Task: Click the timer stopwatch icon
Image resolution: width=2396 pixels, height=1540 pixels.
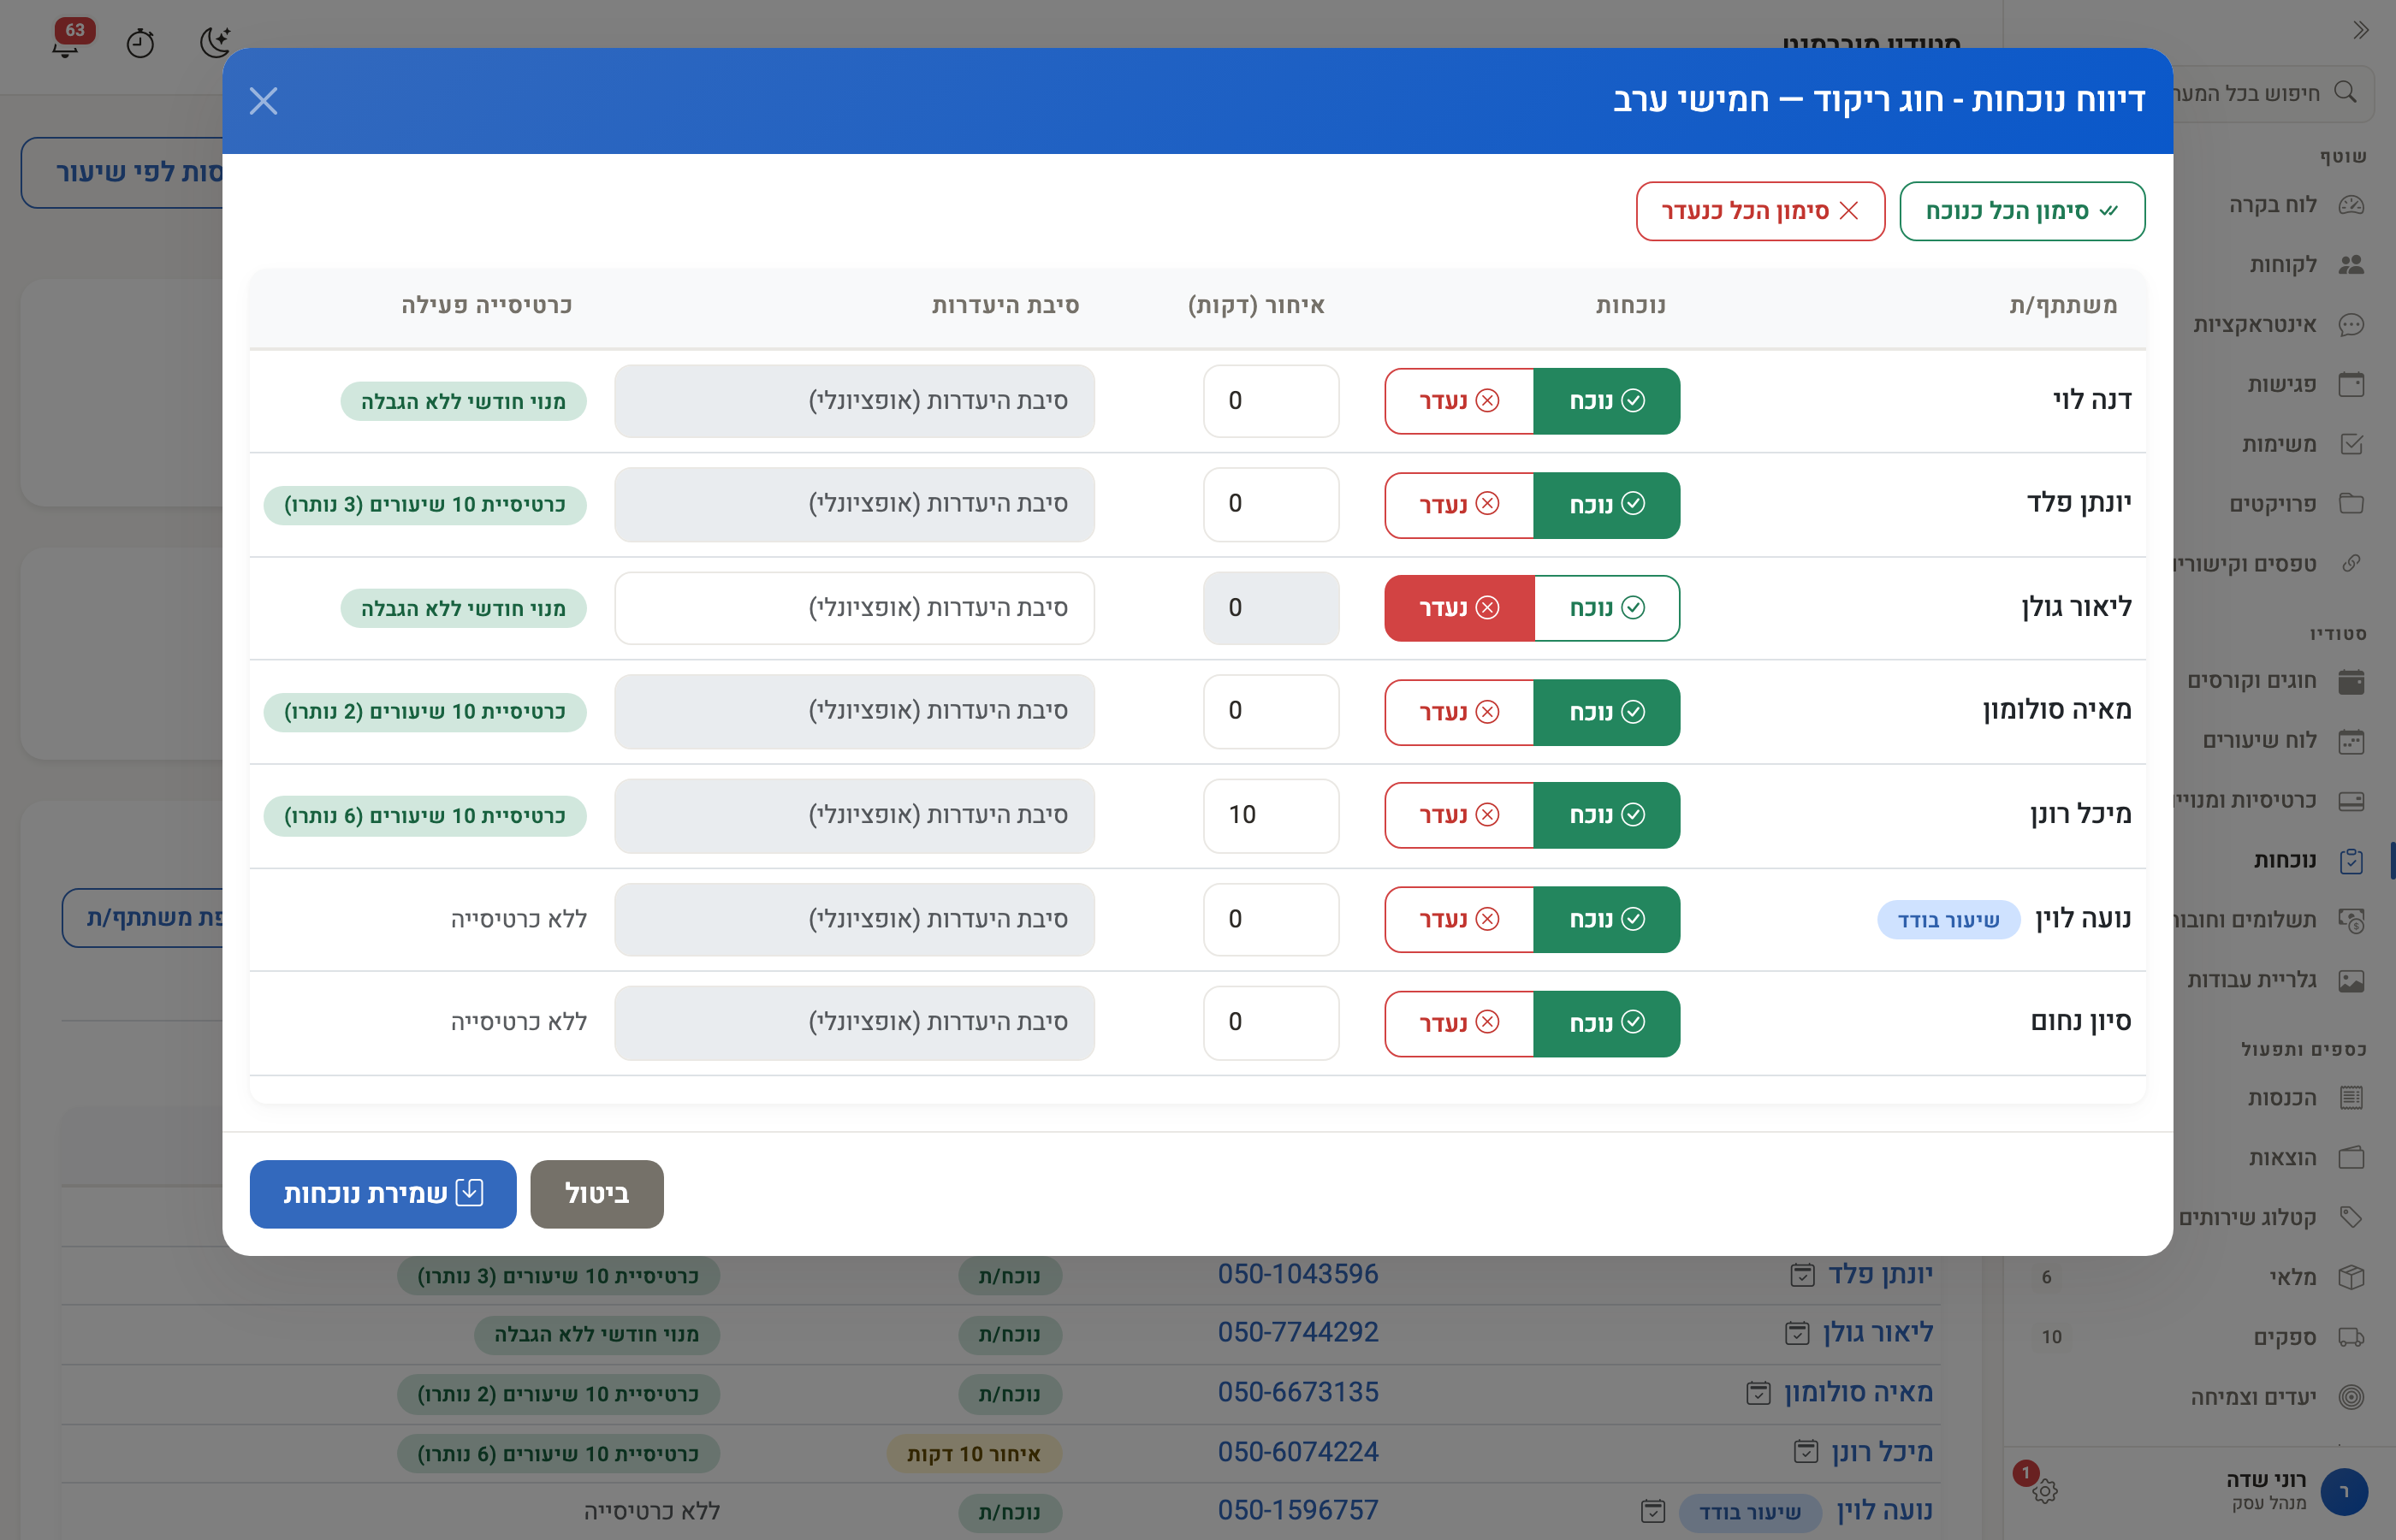Action: point(140,43)
